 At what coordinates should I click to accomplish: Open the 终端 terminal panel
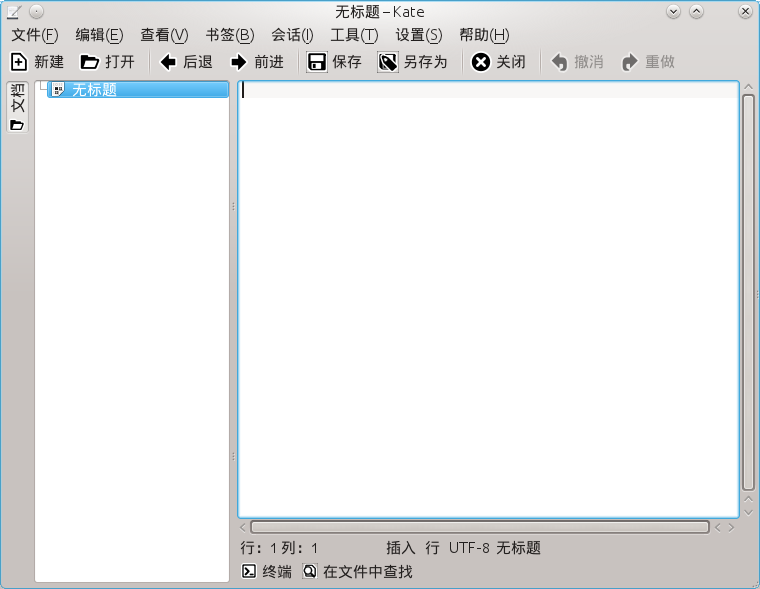pyautogui.click(x=267, y=572)
